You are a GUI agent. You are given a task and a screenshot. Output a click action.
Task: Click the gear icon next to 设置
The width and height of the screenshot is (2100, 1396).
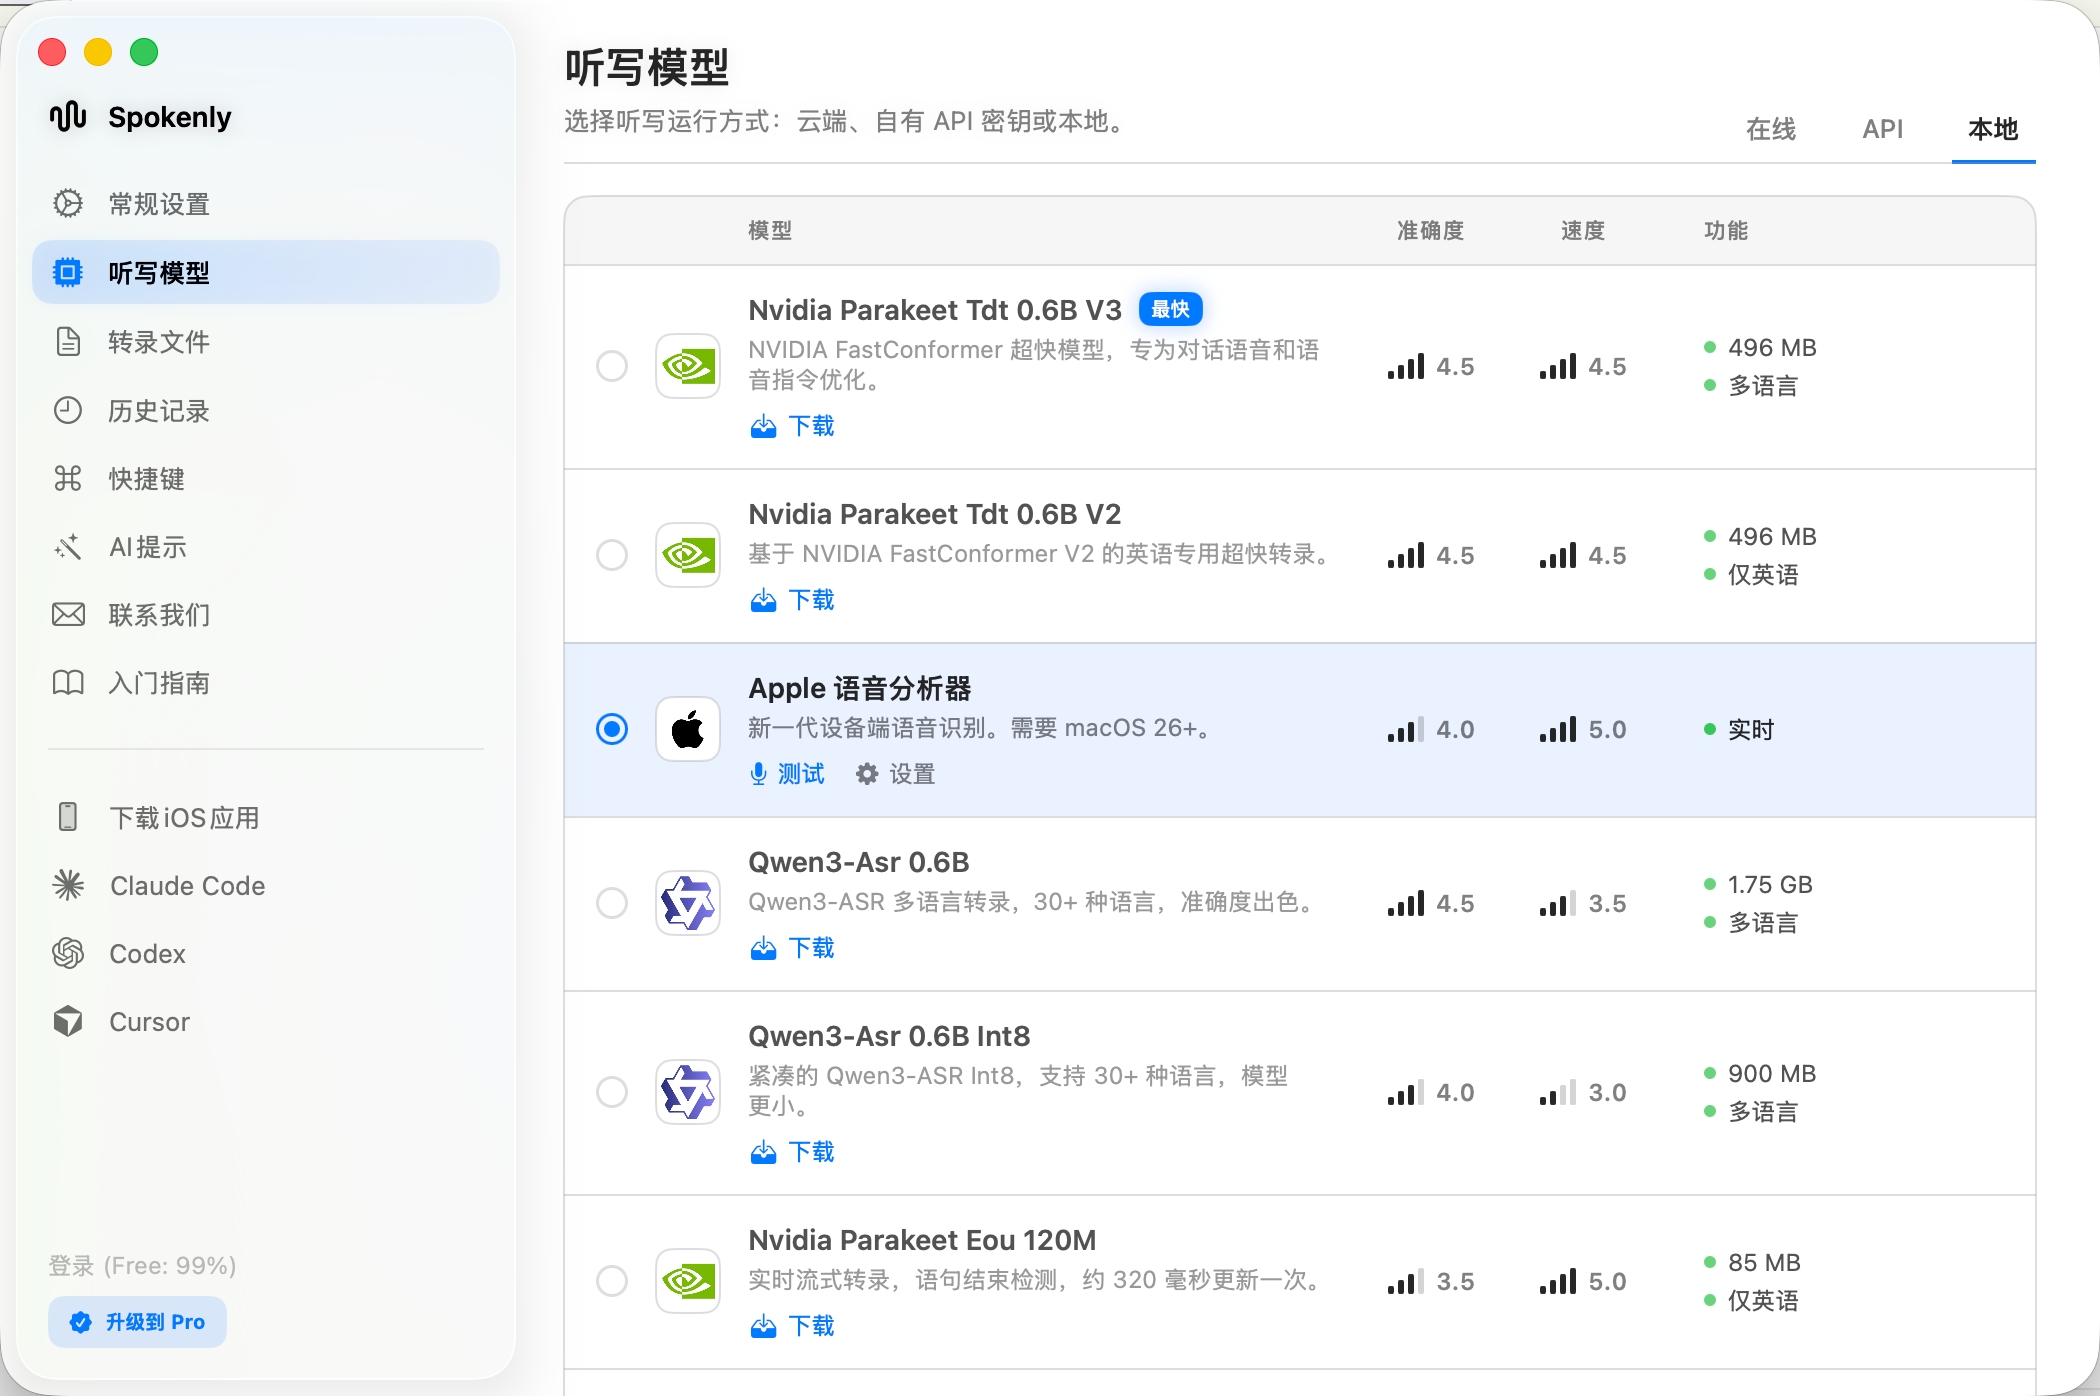tap(867, 774)
